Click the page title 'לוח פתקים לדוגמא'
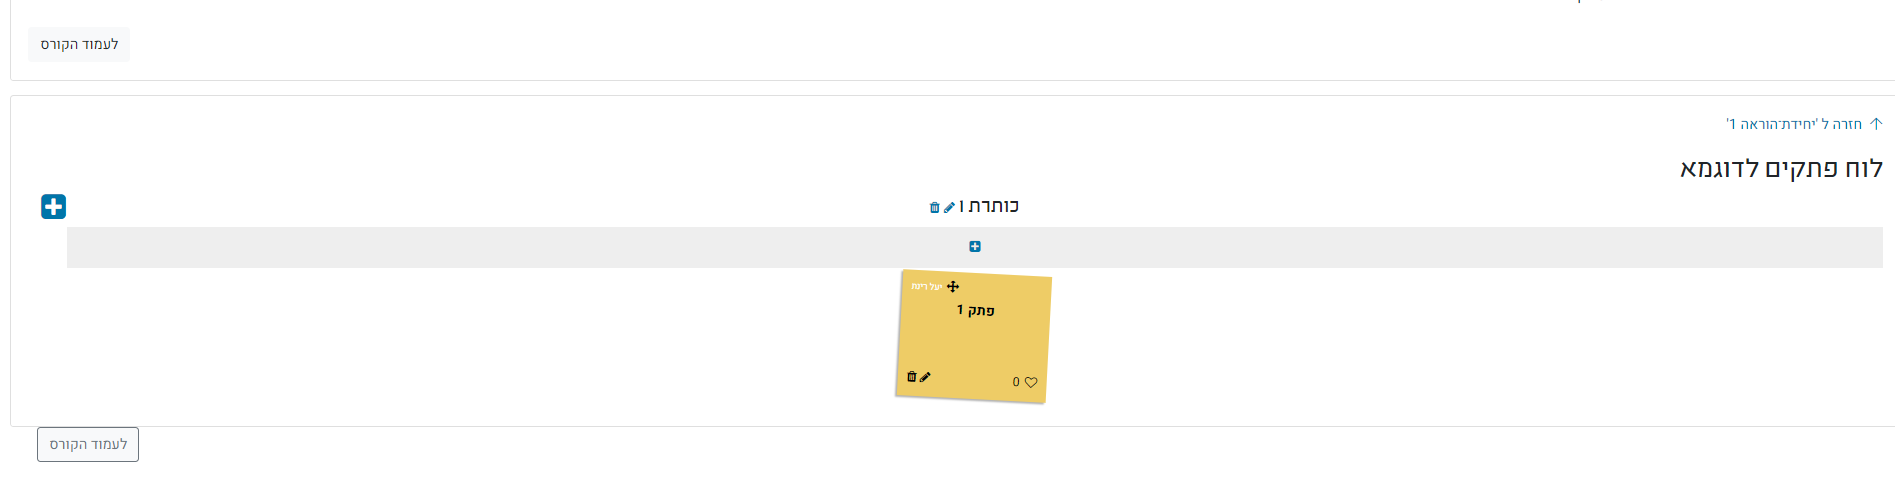The height and width of the screenshot is (491, 1895). 1781,168
